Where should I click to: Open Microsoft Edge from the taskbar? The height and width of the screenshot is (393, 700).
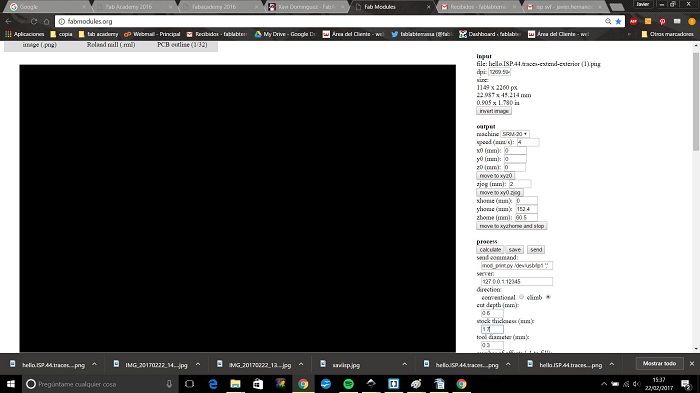click(213, 384)
